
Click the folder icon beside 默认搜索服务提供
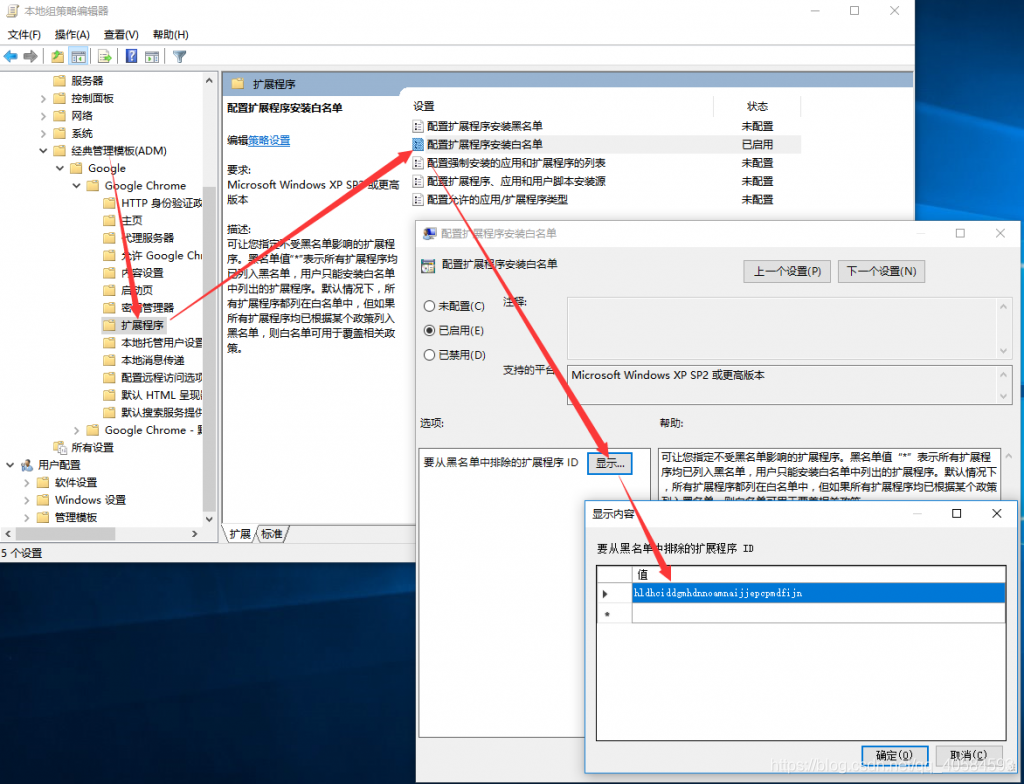(x=110, y=412)
